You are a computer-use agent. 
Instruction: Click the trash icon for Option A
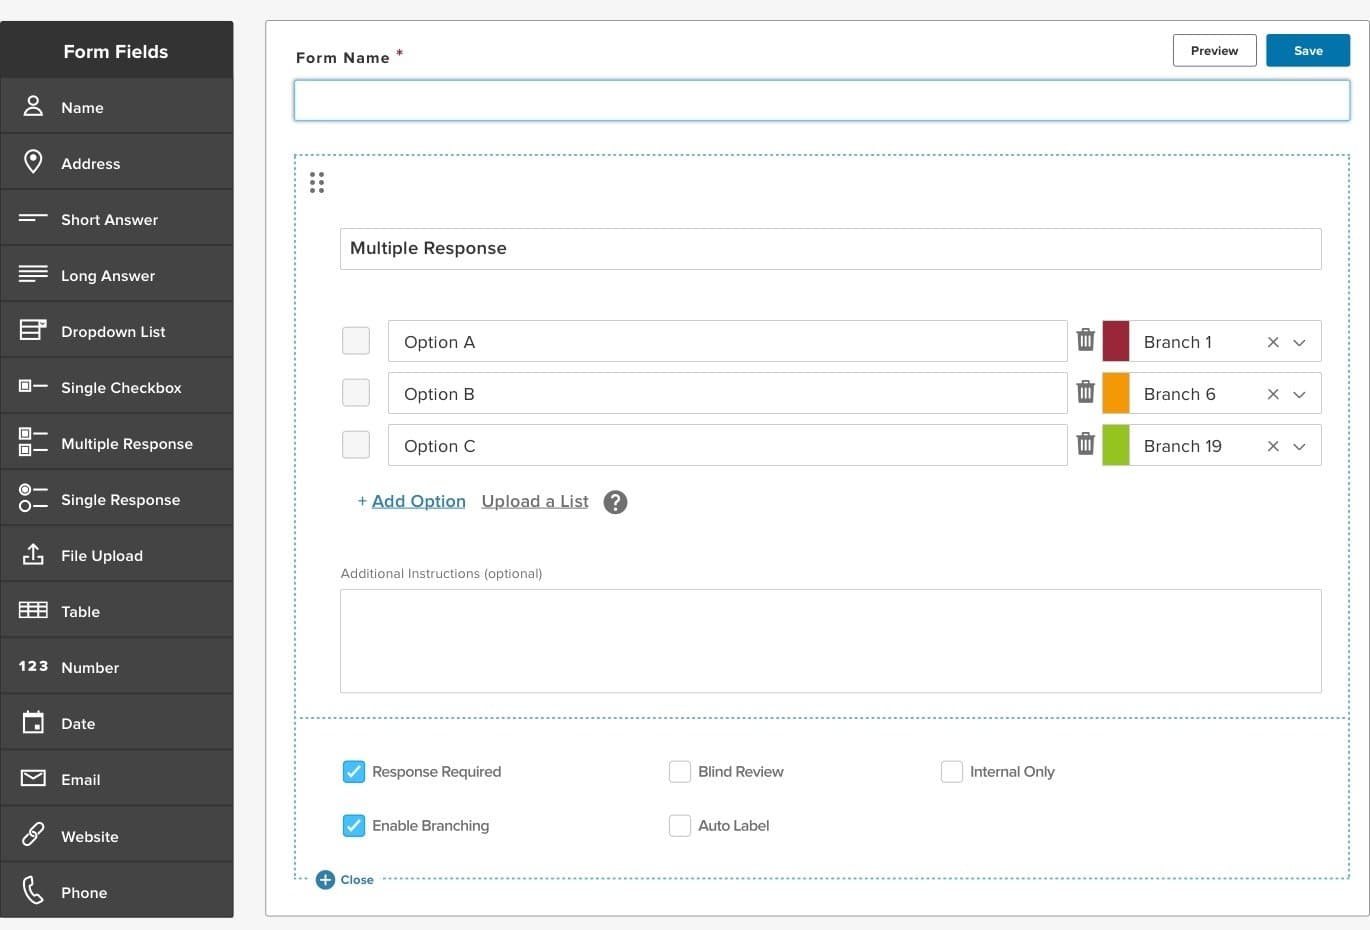pos(1085,340)
